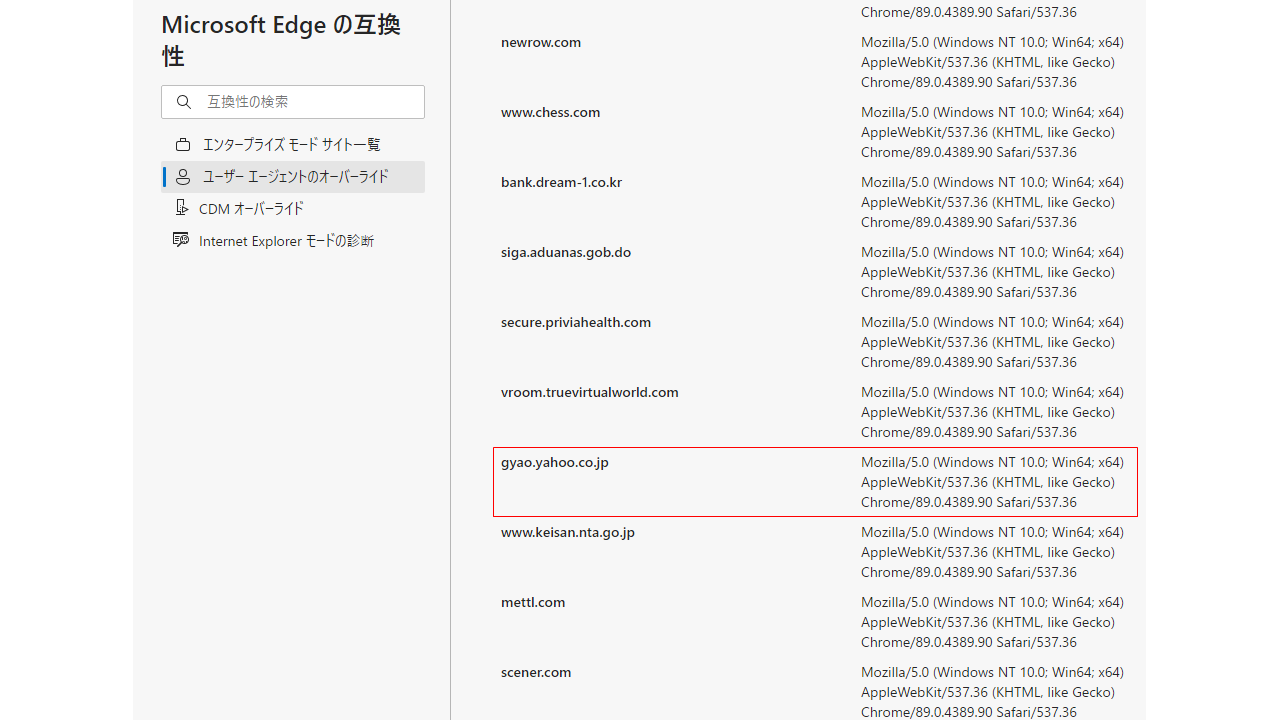This screenshot has width=1280, height=720.
Task: Click the user agent string for vroom.truevirtualworld.com
Action: click(992, 412)
